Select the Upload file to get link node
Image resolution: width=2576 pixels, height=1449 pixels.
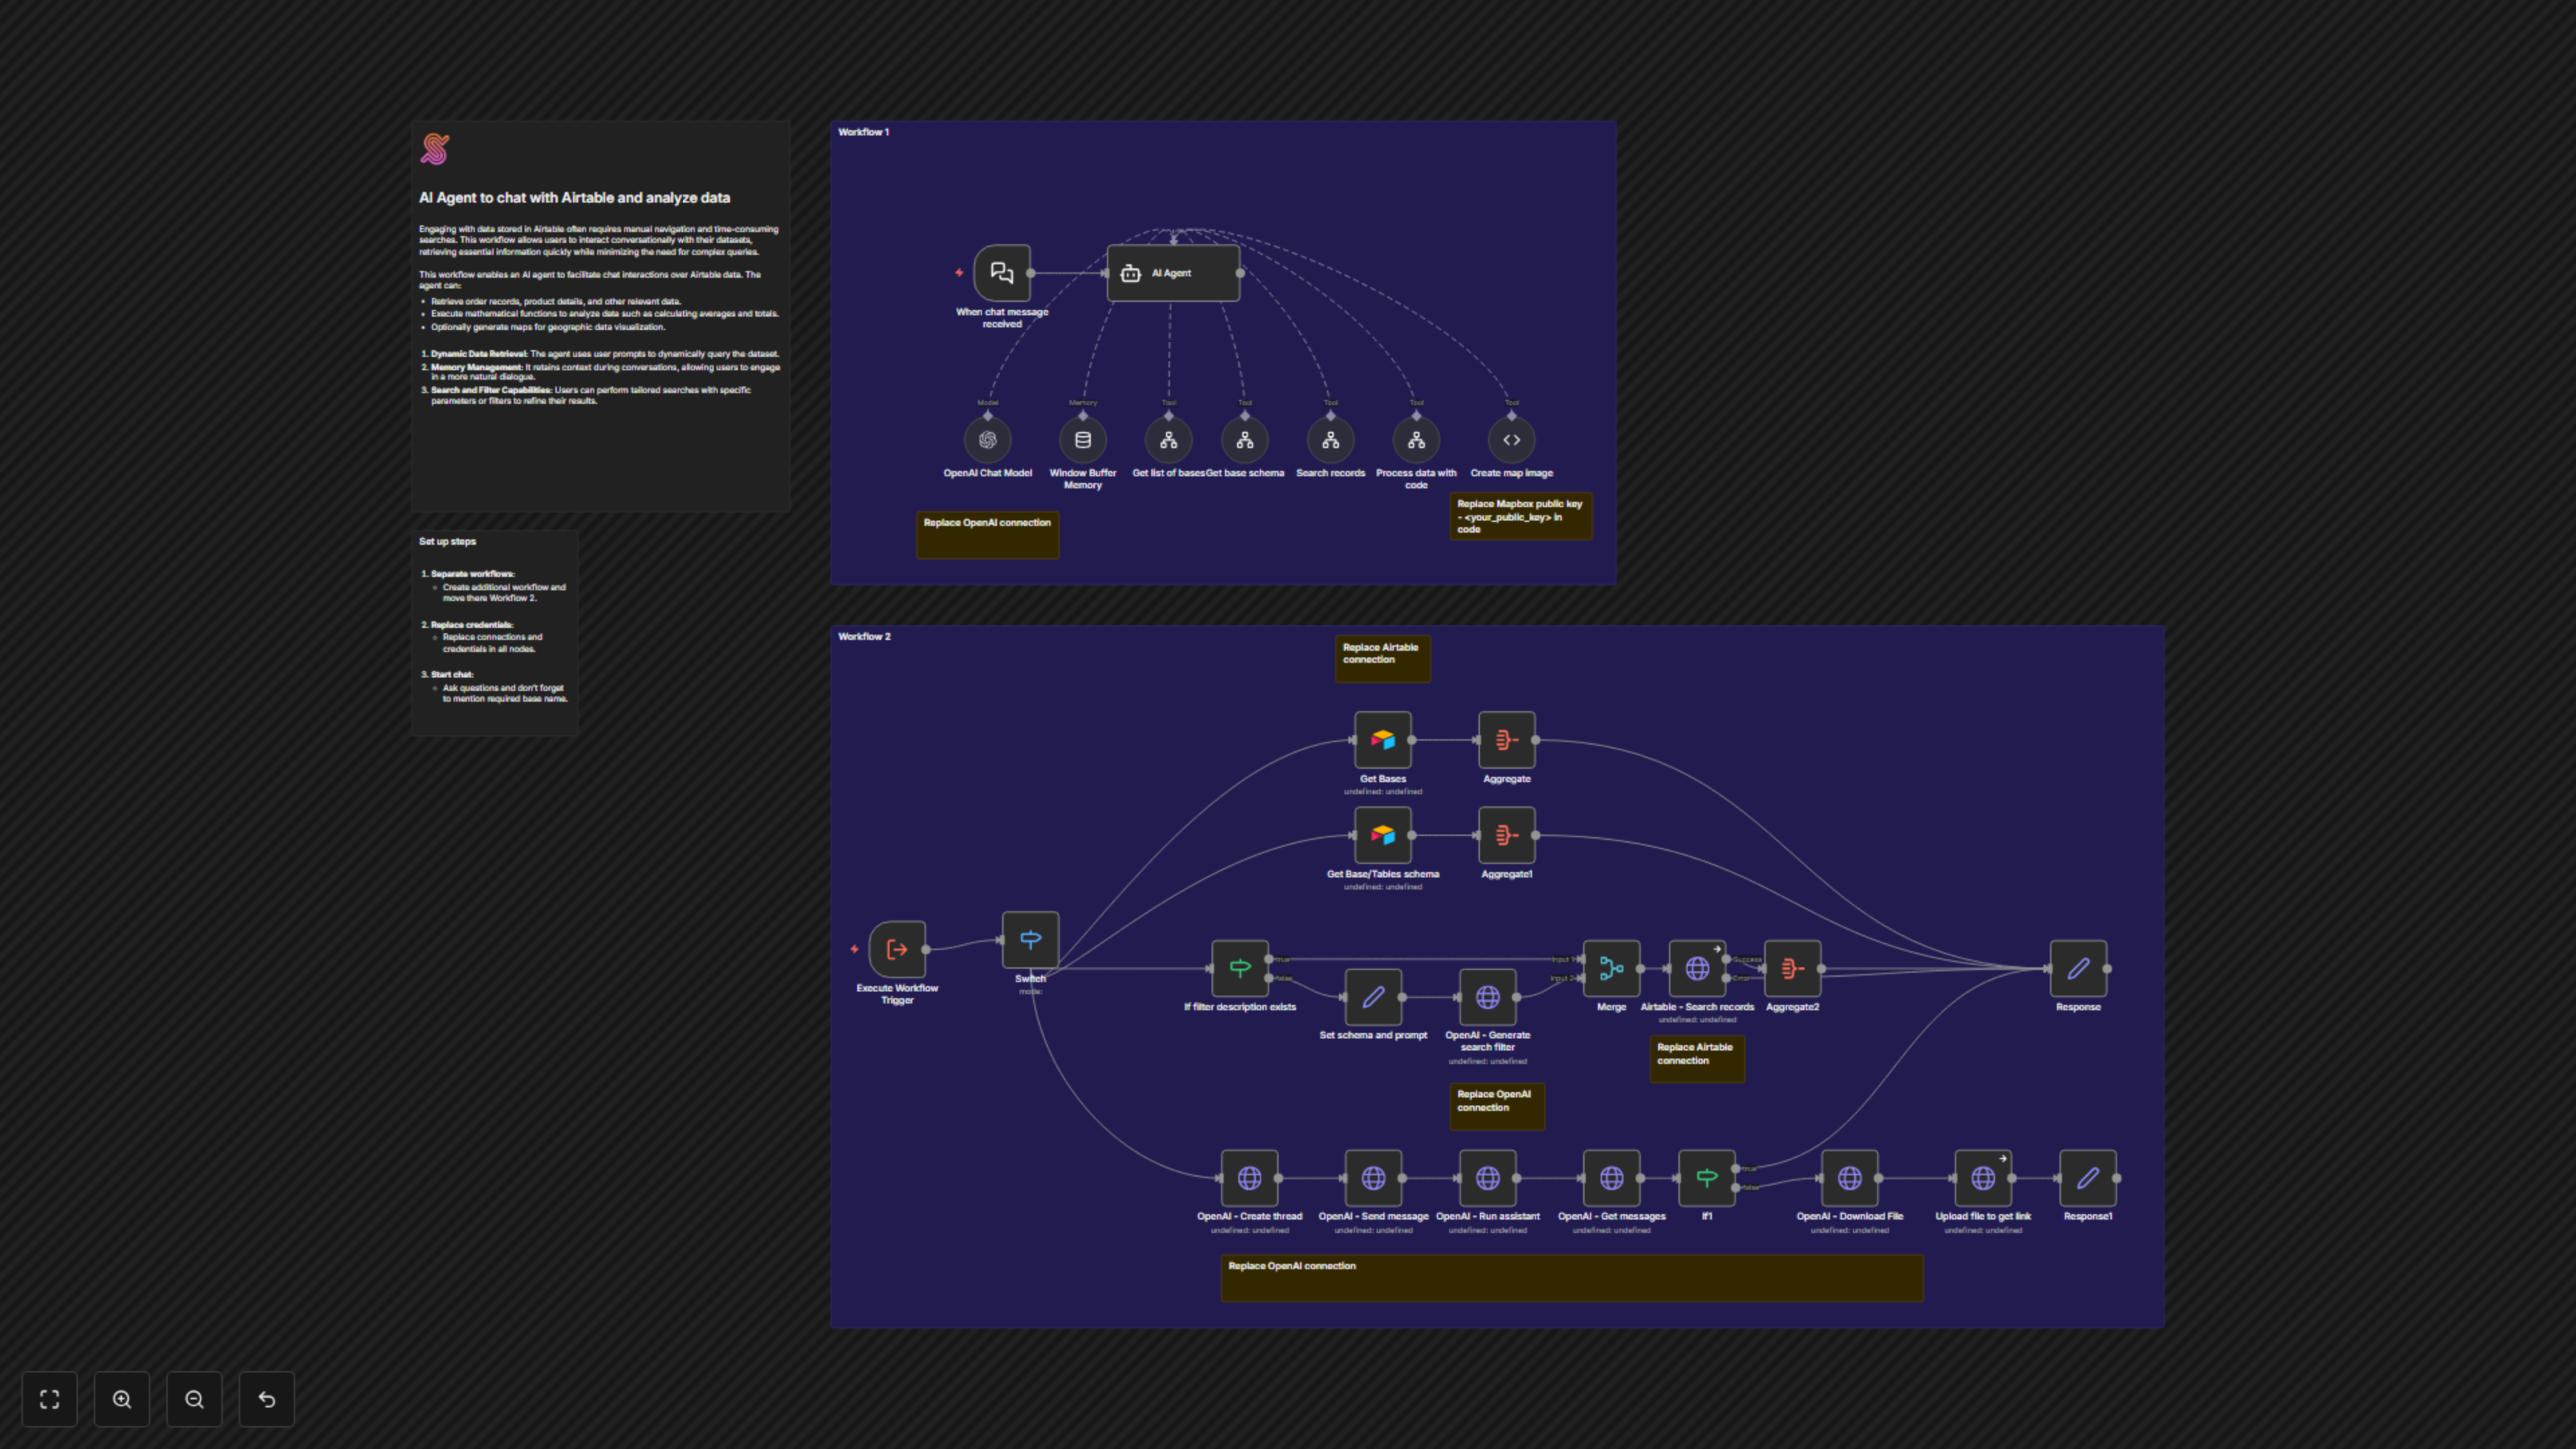tap(1982, 1178)
